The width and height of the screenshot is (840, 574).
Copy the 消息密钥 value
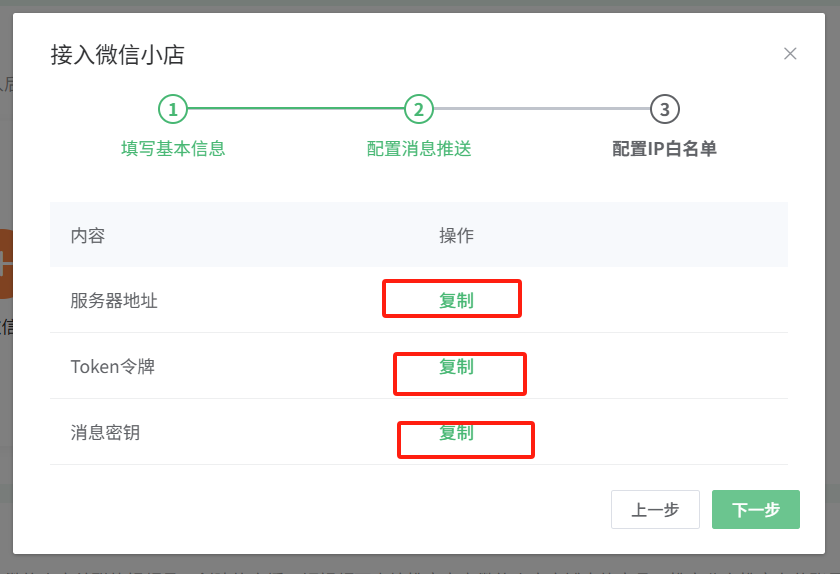(x=456, y=433)
